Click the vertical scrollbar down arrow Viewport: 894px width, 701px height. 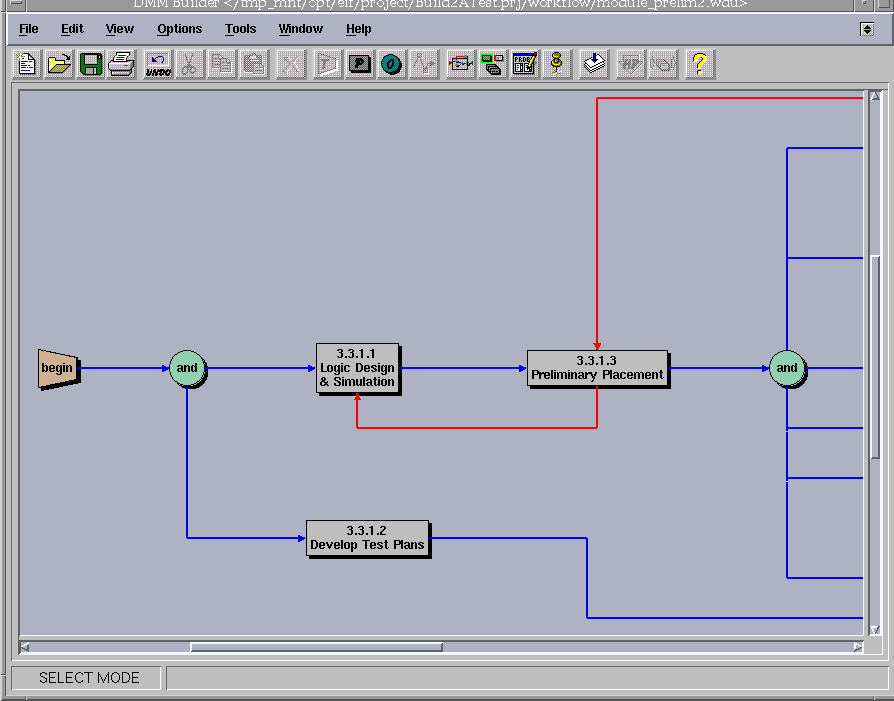click(x=875, y=629)
